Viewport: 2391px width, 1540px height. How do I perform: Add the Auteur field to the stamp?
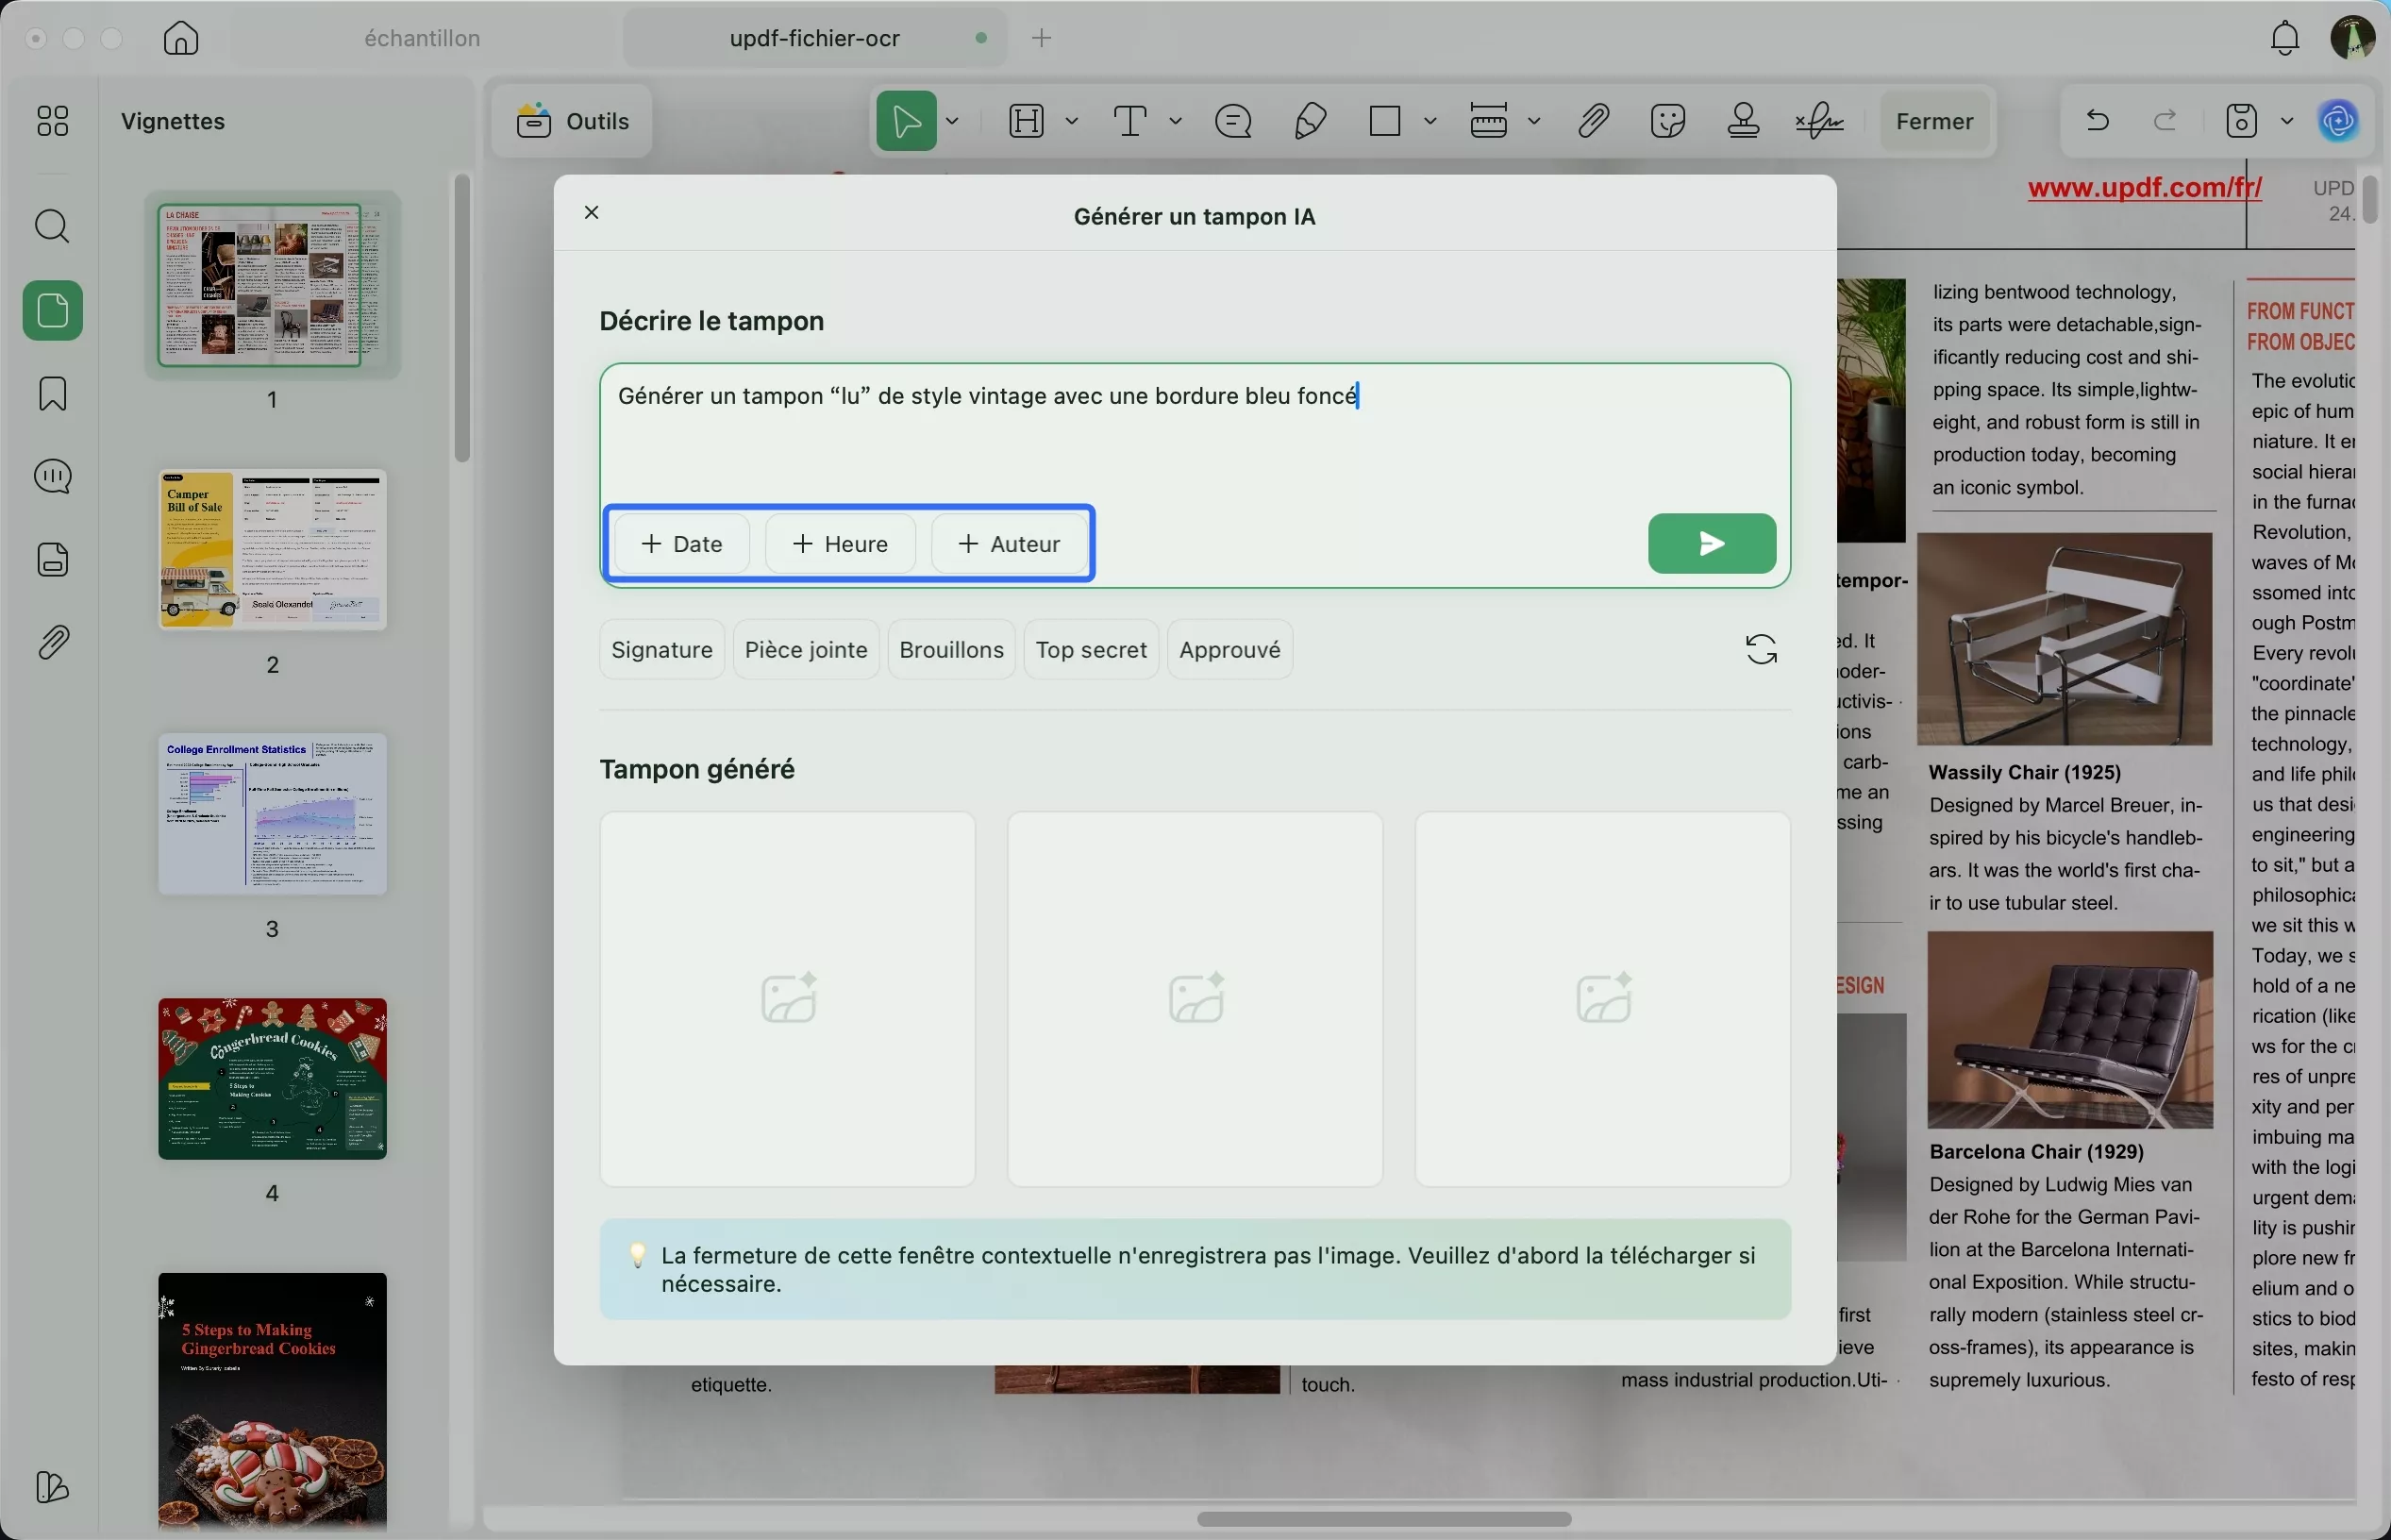click(x=1008, y=544)
